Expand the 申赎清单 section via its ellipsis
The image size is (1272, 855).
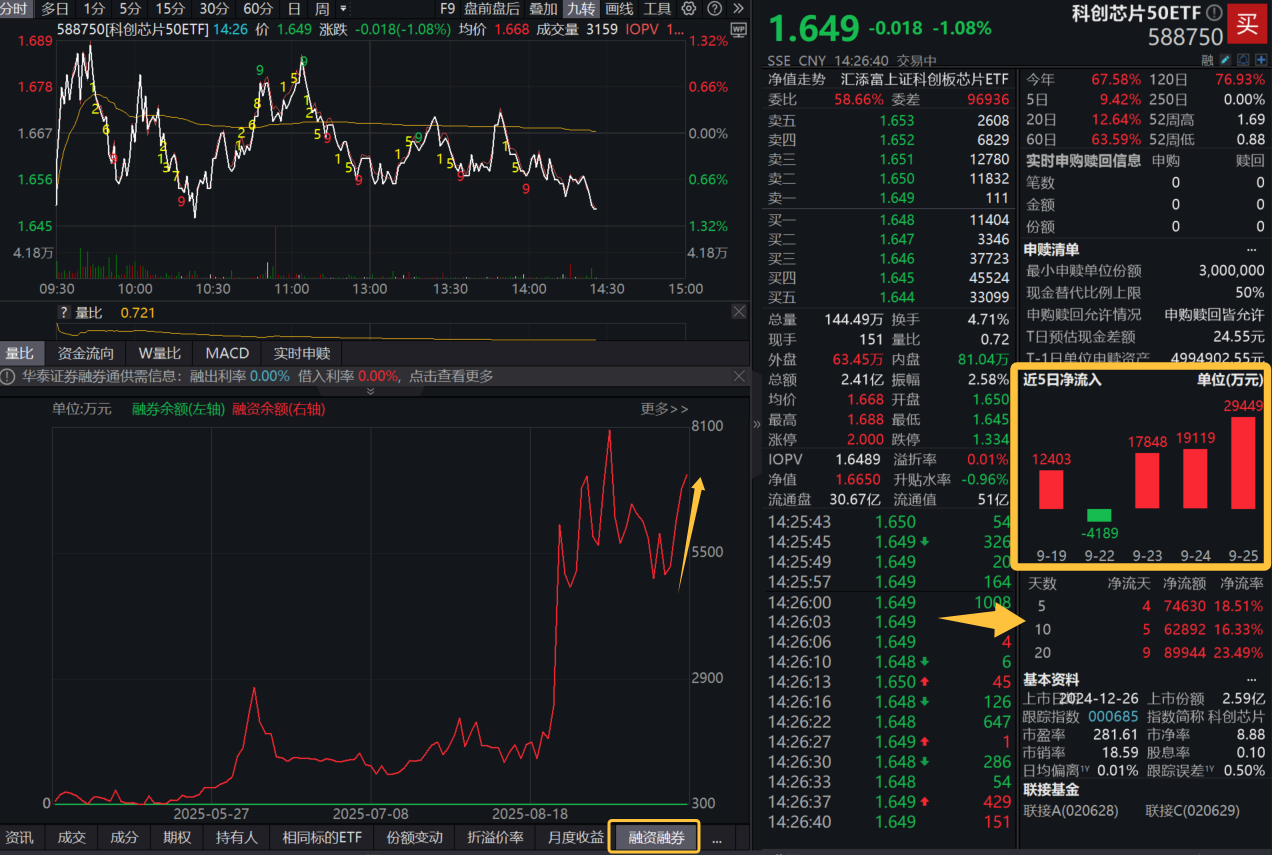pos(1254,249)
